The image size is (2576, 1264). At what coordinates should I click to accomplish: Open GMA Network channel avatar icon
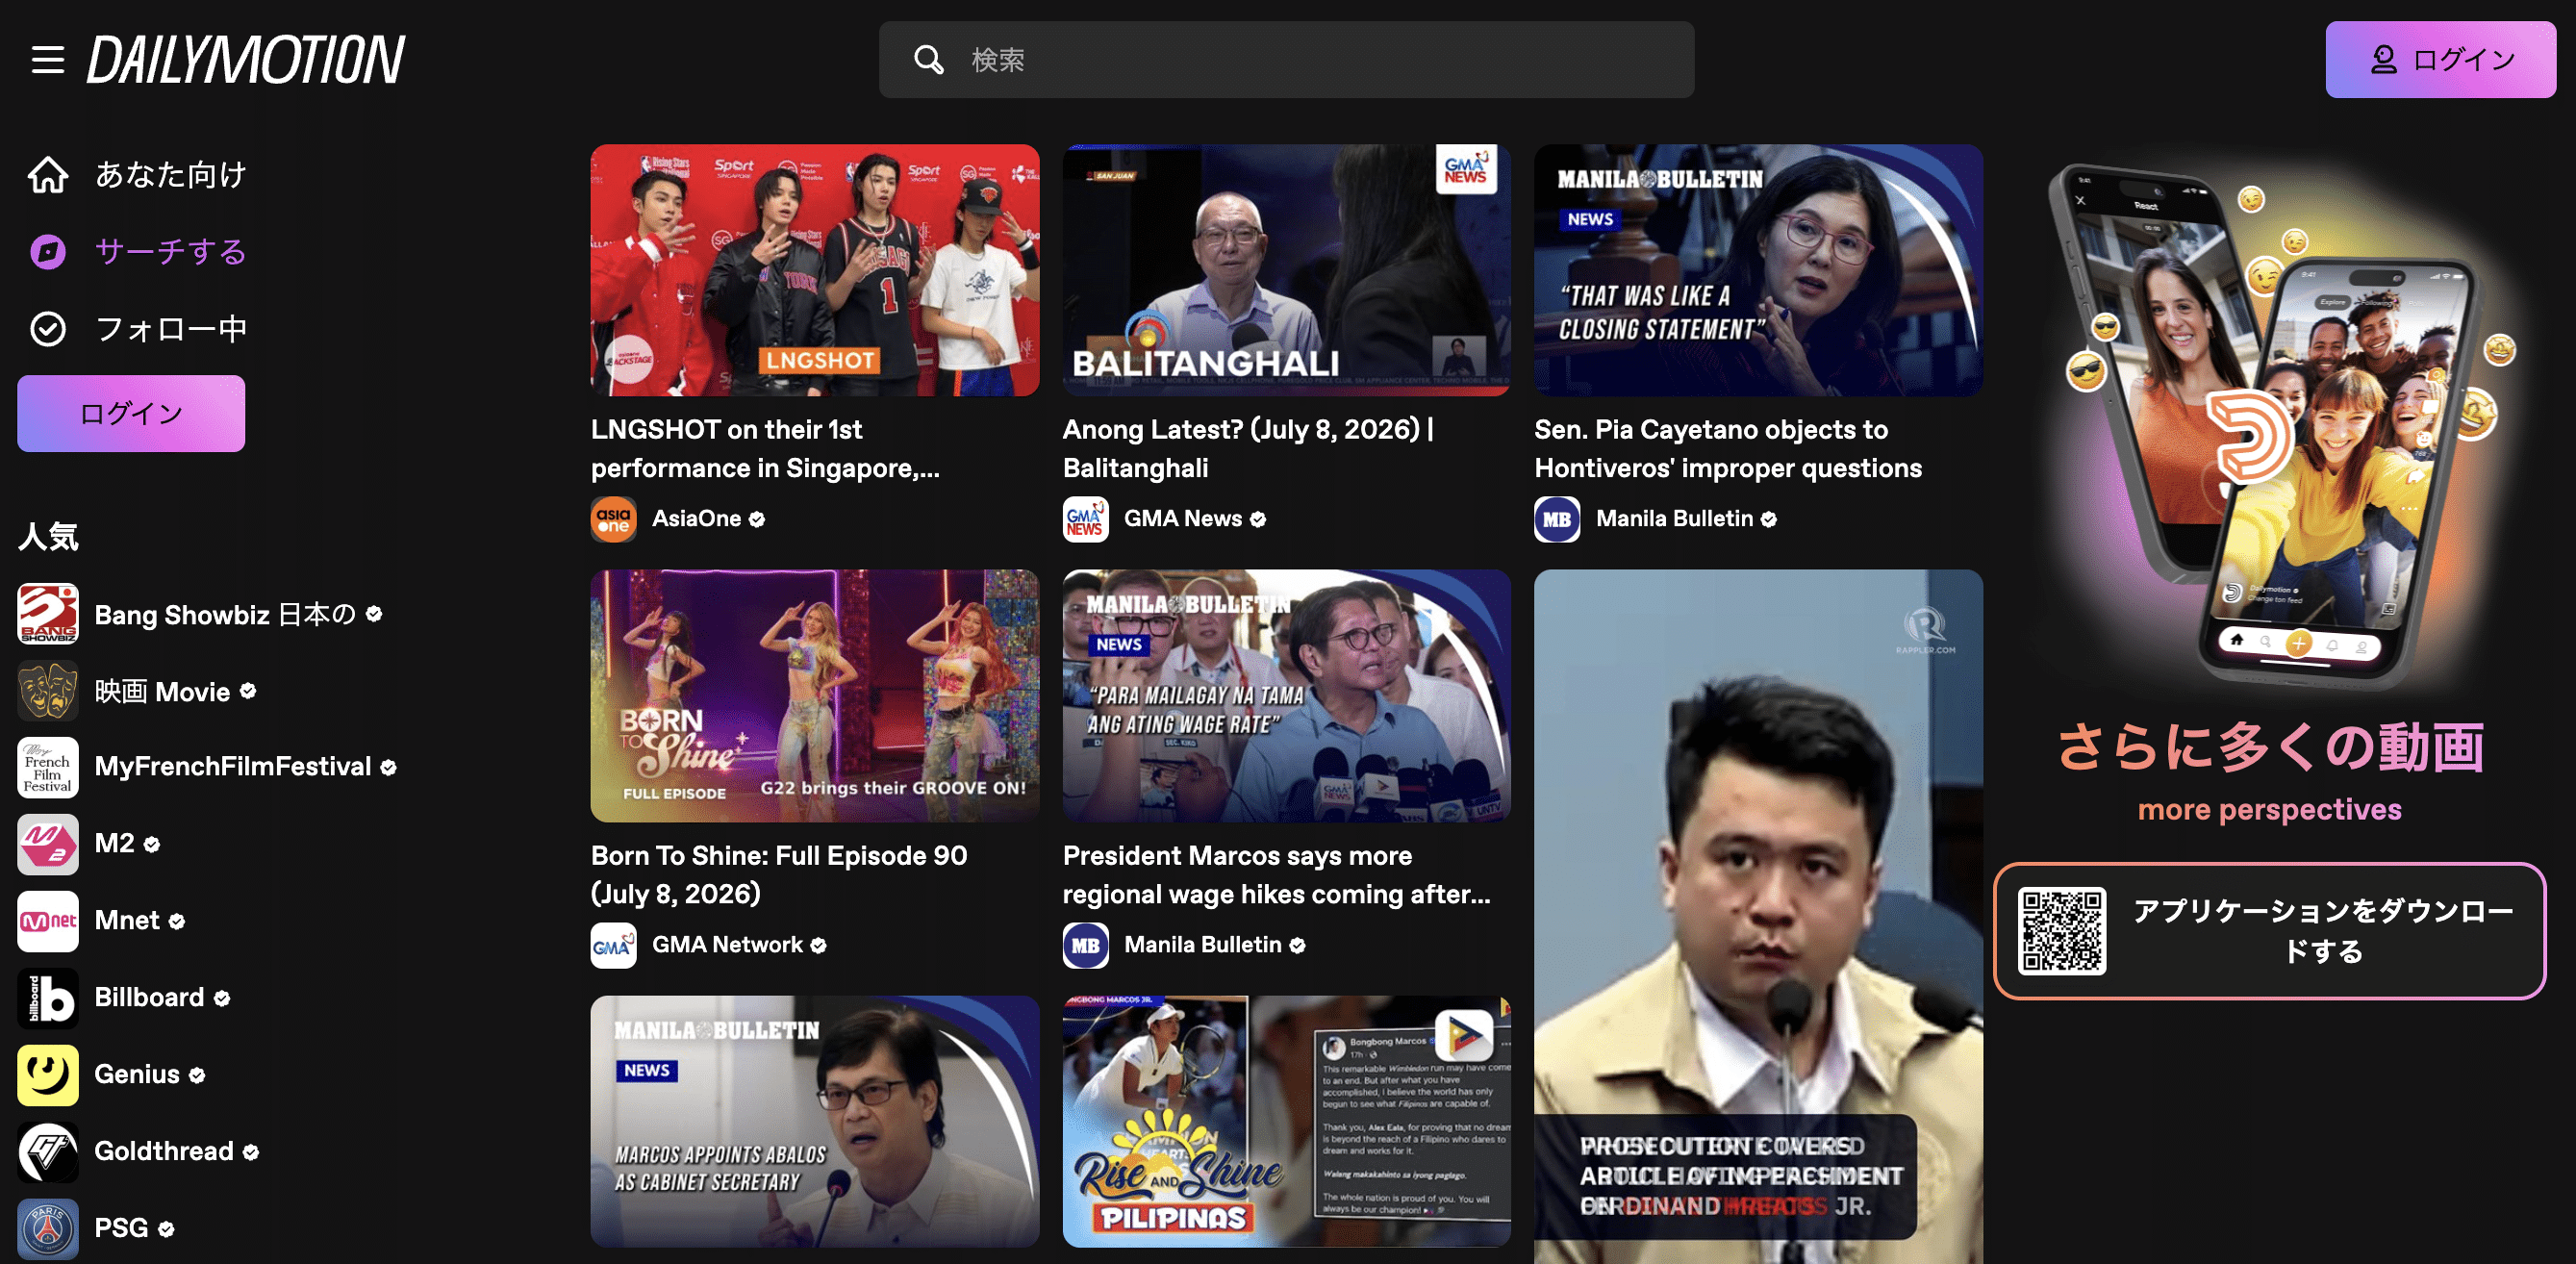coord(614,945)
